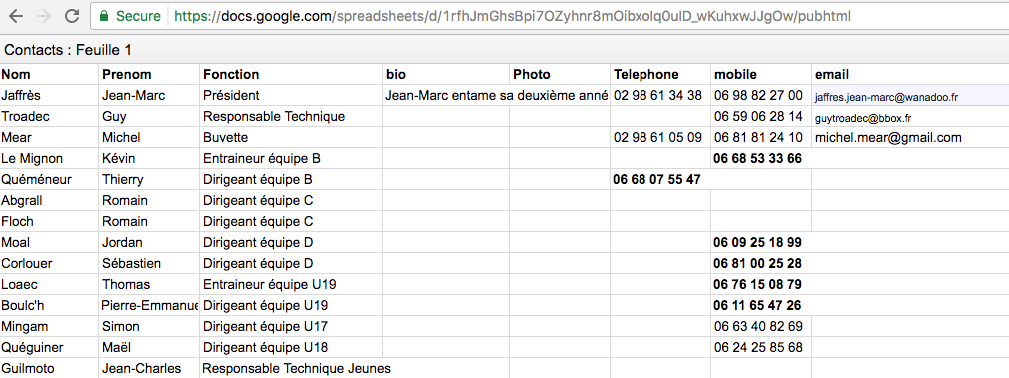Click the Pierre-Emmanuel first name cell
The width and height of the screenshot is (1009, 378).
[x=150, y=305]
